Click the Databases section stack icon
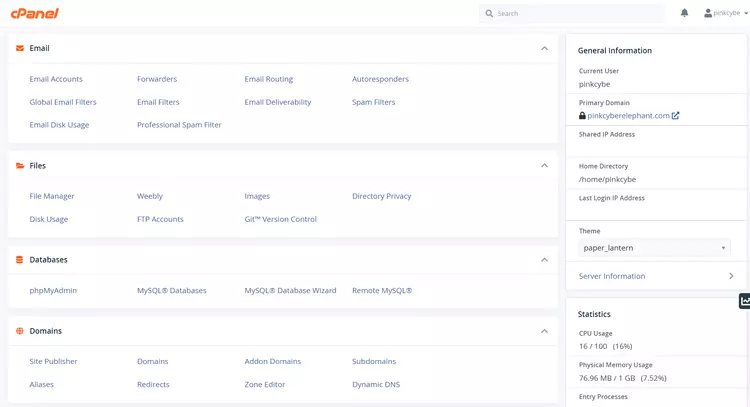The width and height of the screenshot is (750, 407). [20, 260]
